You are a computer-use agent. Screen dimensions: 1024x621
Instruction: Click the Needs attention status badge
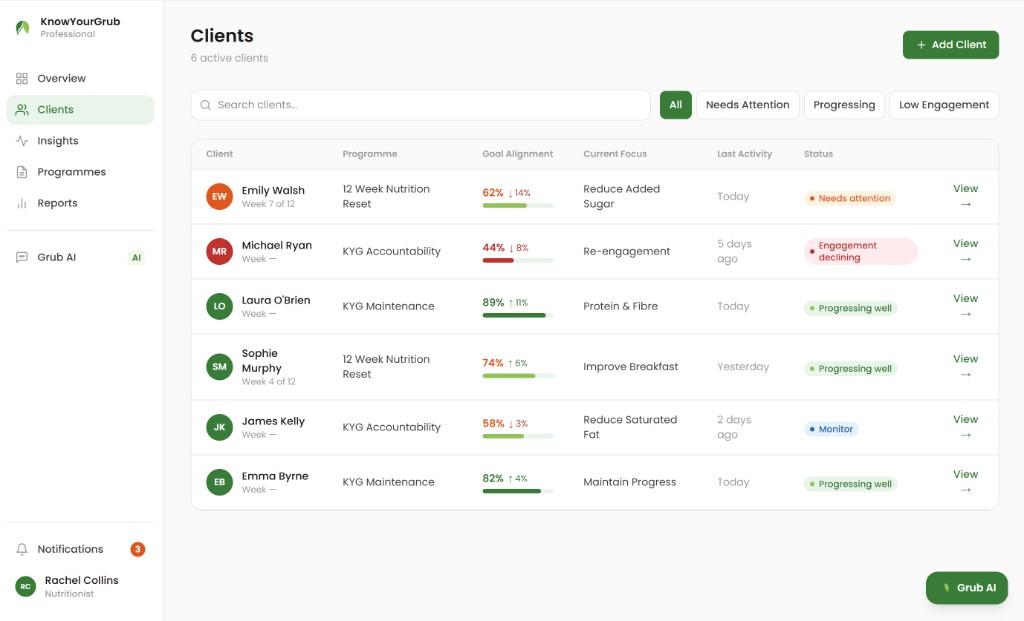849,199
